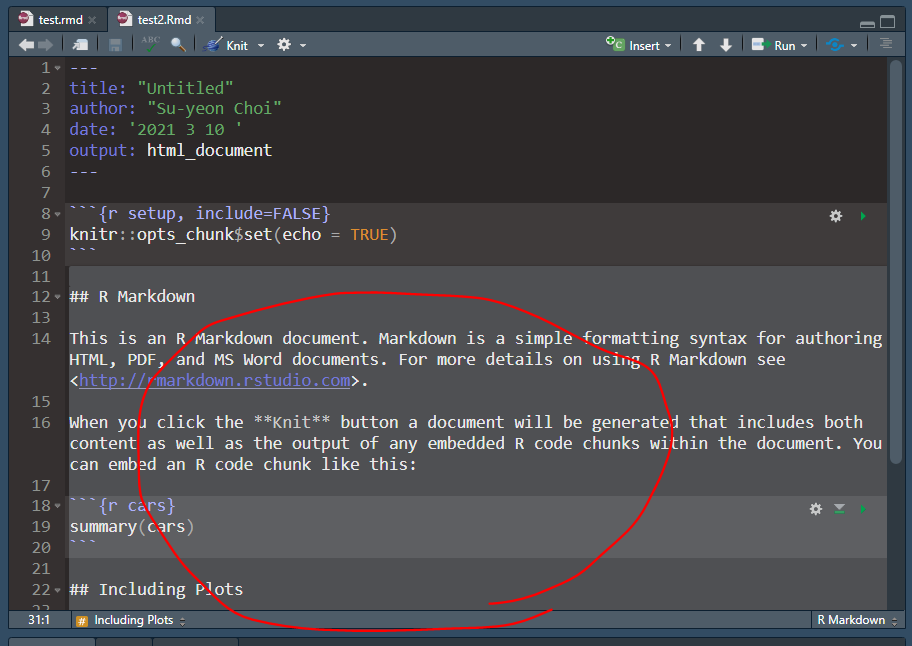Image resolution: width=912 pixels, height=646 pixels.
Task: Run all chunks above cars chunk
Action: (839, 509)
